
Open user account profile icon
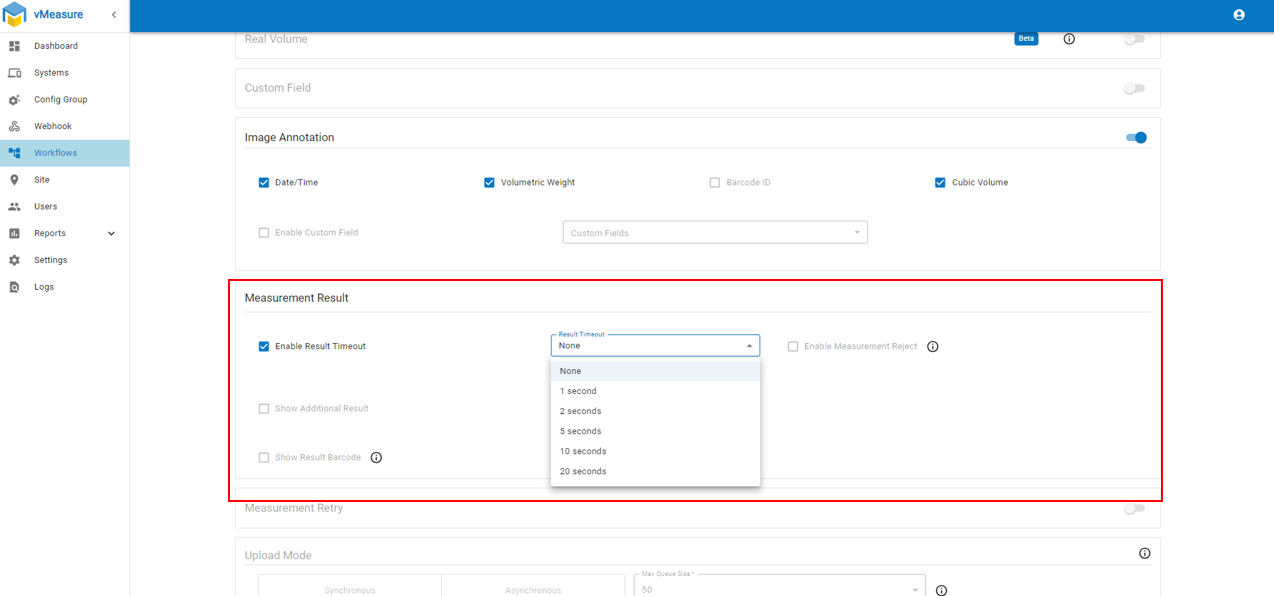(x=1239, y=15)
